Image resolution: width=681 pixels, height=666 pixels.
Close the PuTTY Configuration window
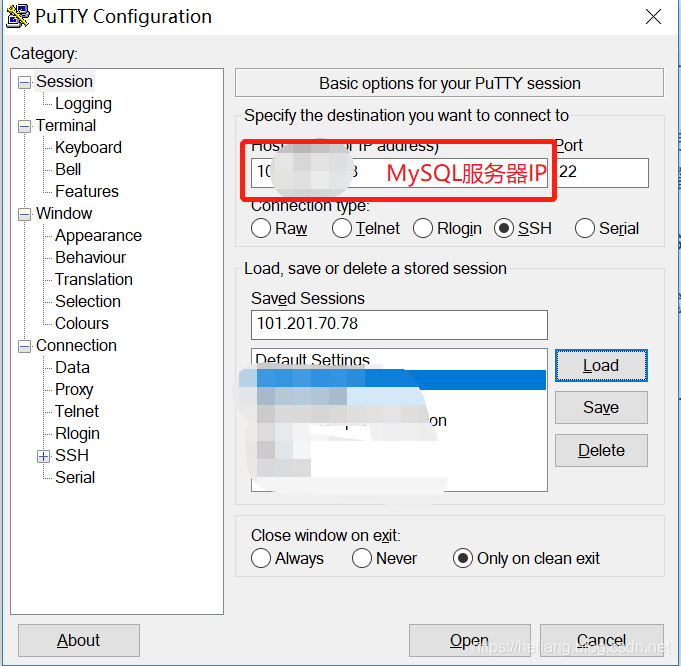coord(653,17)
